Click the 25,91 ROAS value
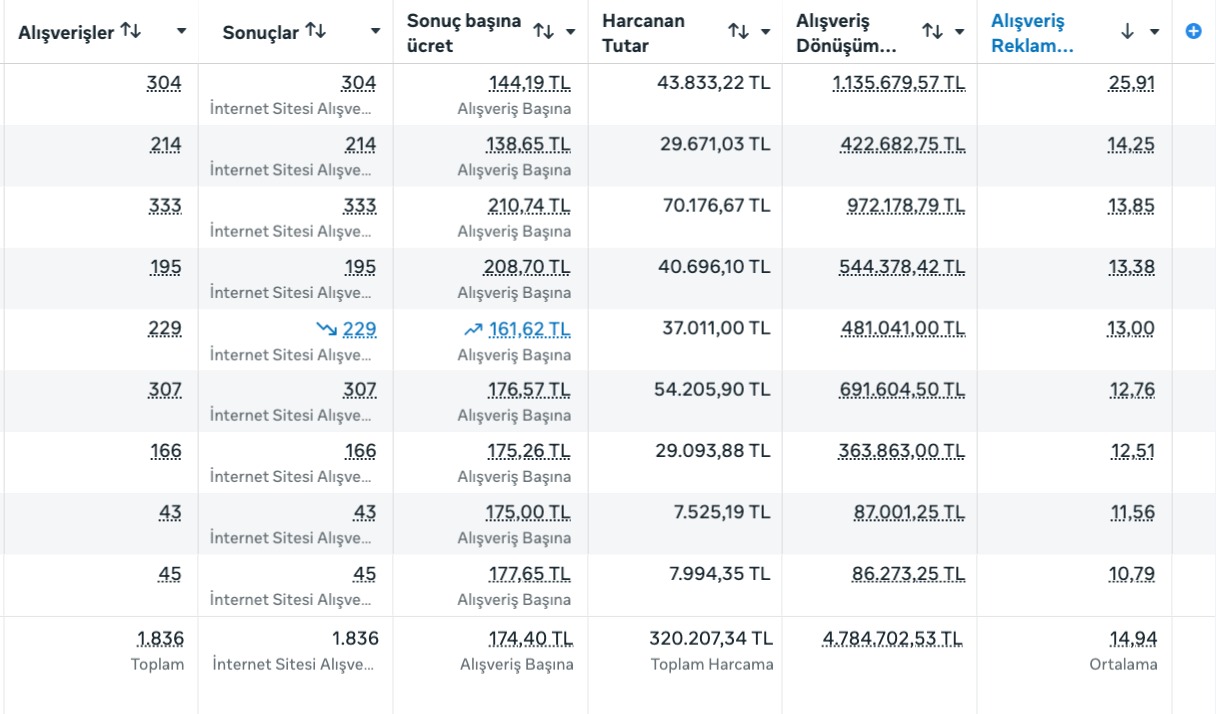 click(1131, 83)
